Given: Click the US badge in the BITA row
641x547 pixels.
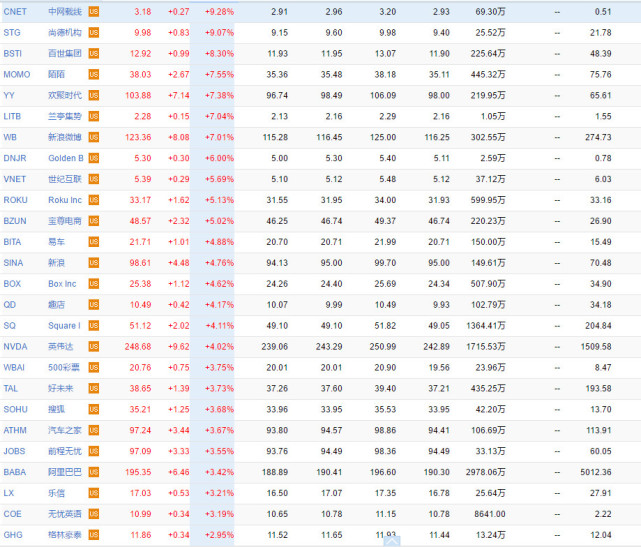Looking at the screenshot, I should pyautogui.click(x=94, y=242).
